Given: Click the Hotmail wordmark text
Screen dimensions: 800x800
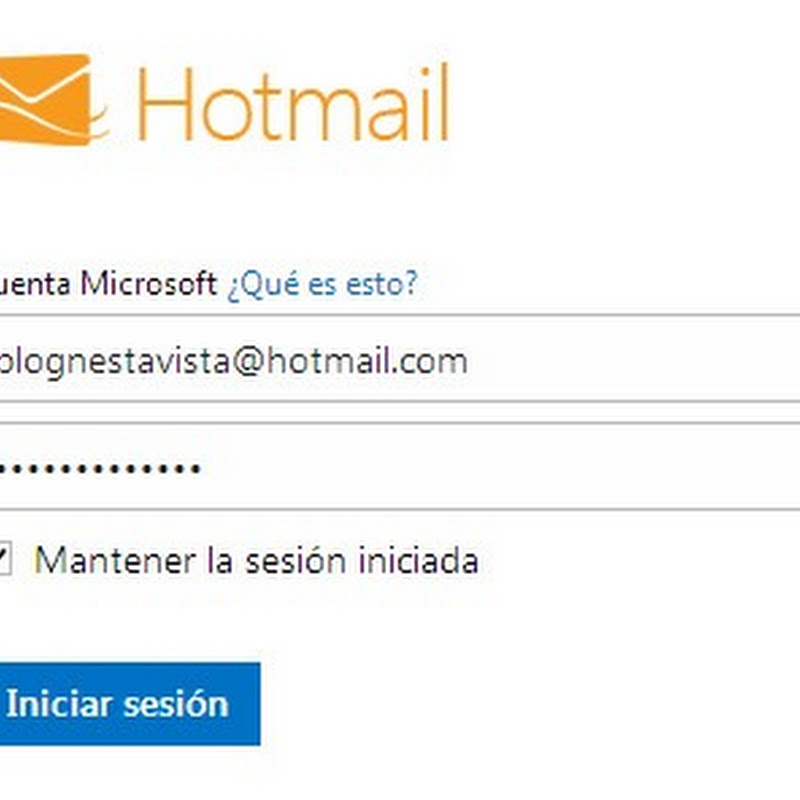Looking at the screenshot, I should coord(292,104).
